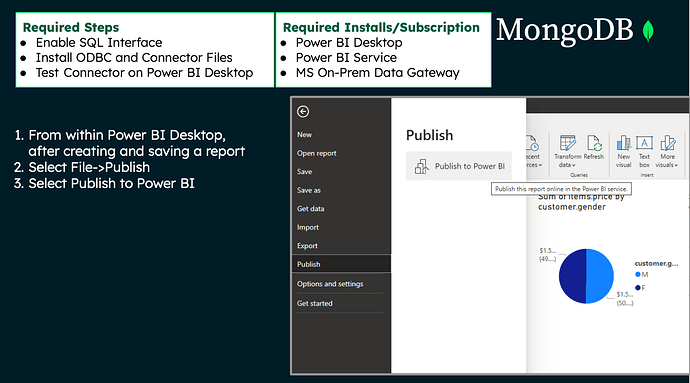
Task: Insert a New visual from ribbon
Action: 624,151
